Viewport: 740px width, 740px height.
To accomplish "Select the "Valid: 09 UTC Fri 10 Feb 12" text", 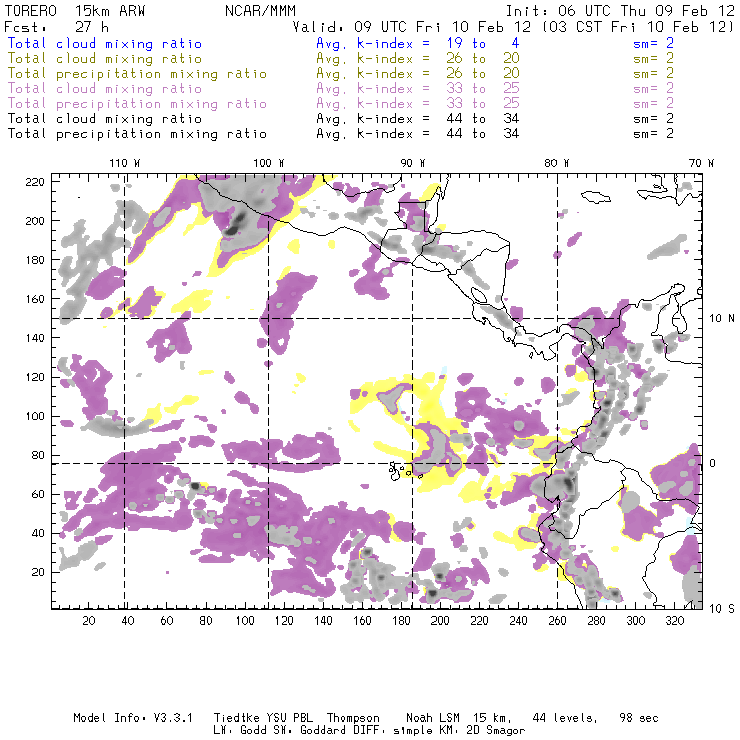I will (412, 27).
